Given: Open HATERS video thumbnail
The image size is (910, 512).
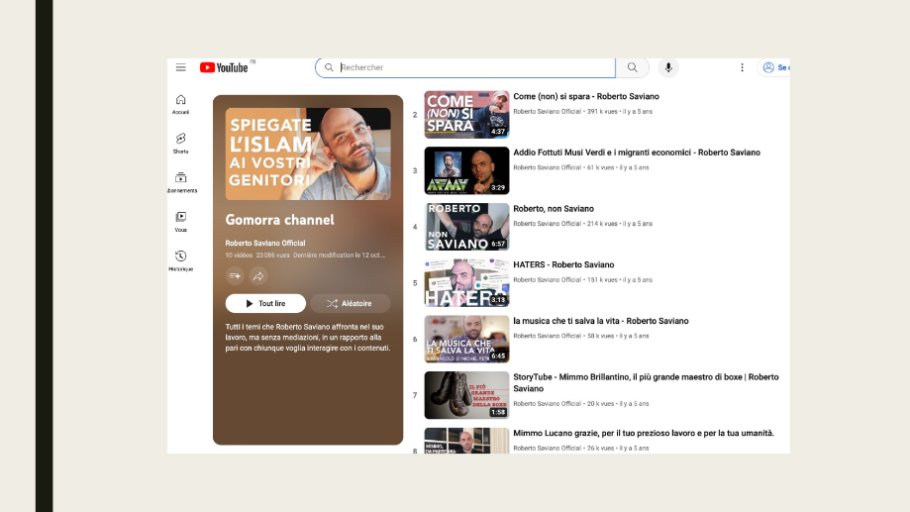Looking at the screenshot, I should click(467, 283).
